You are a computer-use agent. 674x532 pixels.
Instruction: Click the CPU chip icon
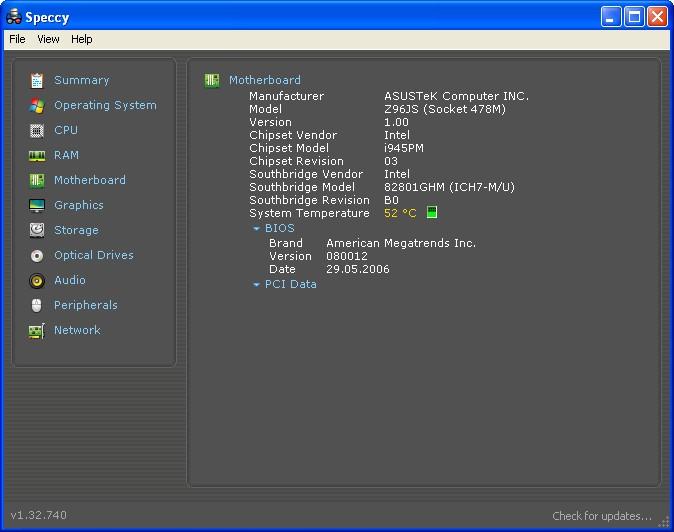coord(37,130)
